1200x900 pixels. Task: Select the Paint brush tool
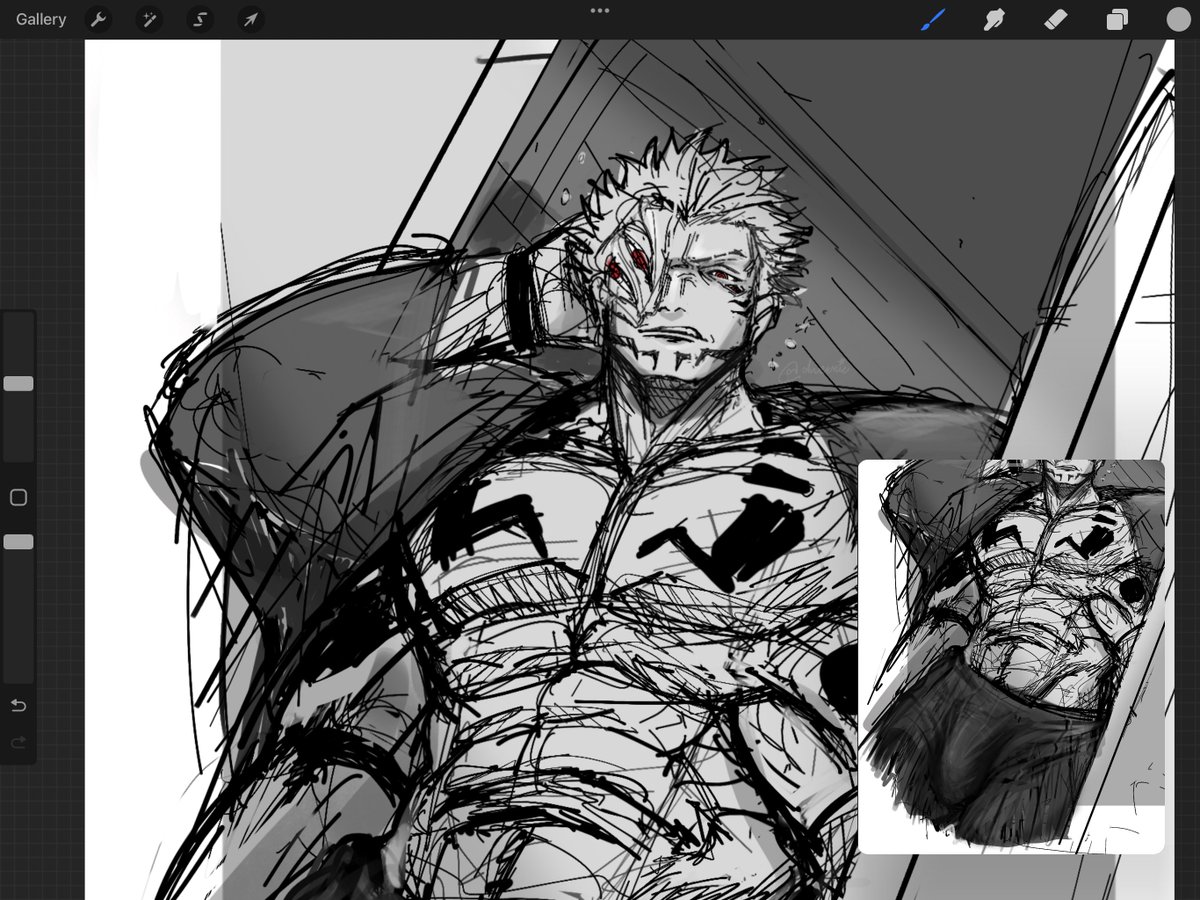[933, 19]
